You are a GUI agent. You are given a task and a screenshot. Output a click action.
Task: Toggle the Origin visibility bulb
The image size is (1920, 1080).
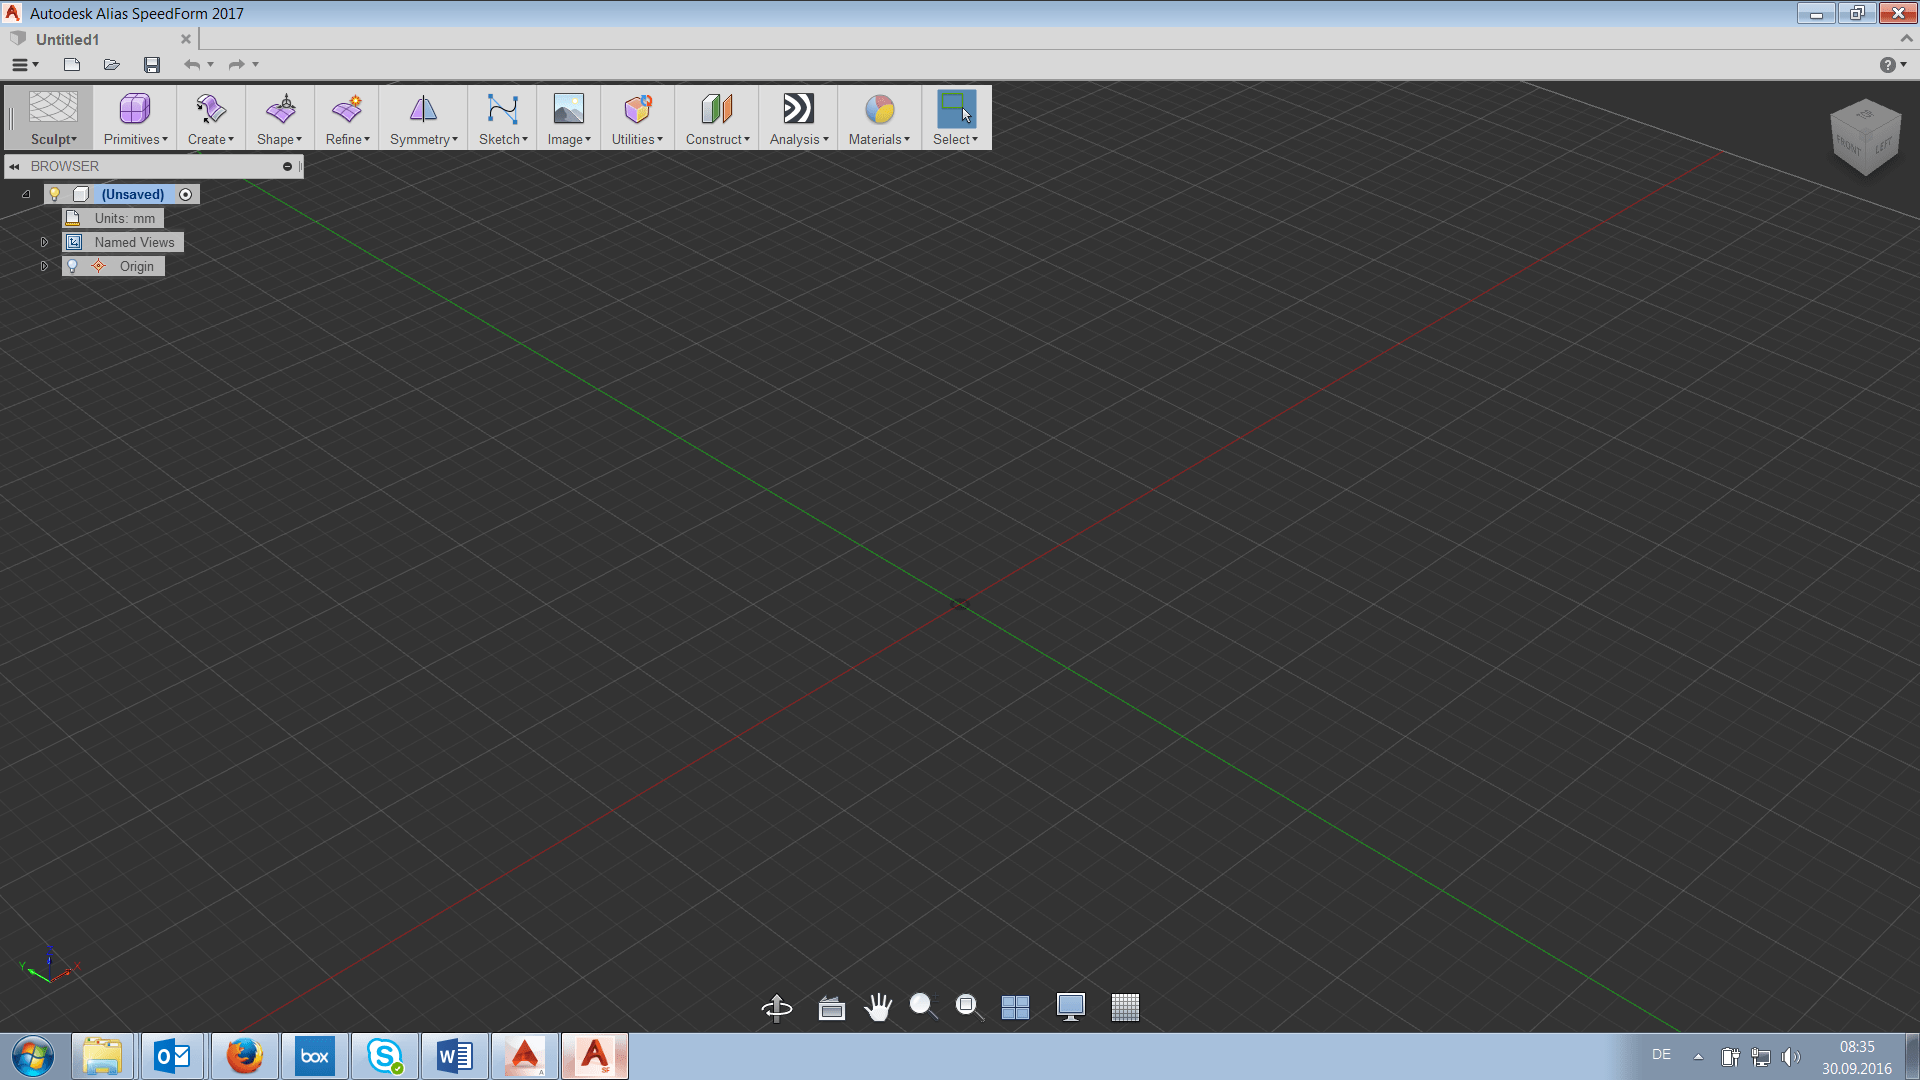click(71, 265)
